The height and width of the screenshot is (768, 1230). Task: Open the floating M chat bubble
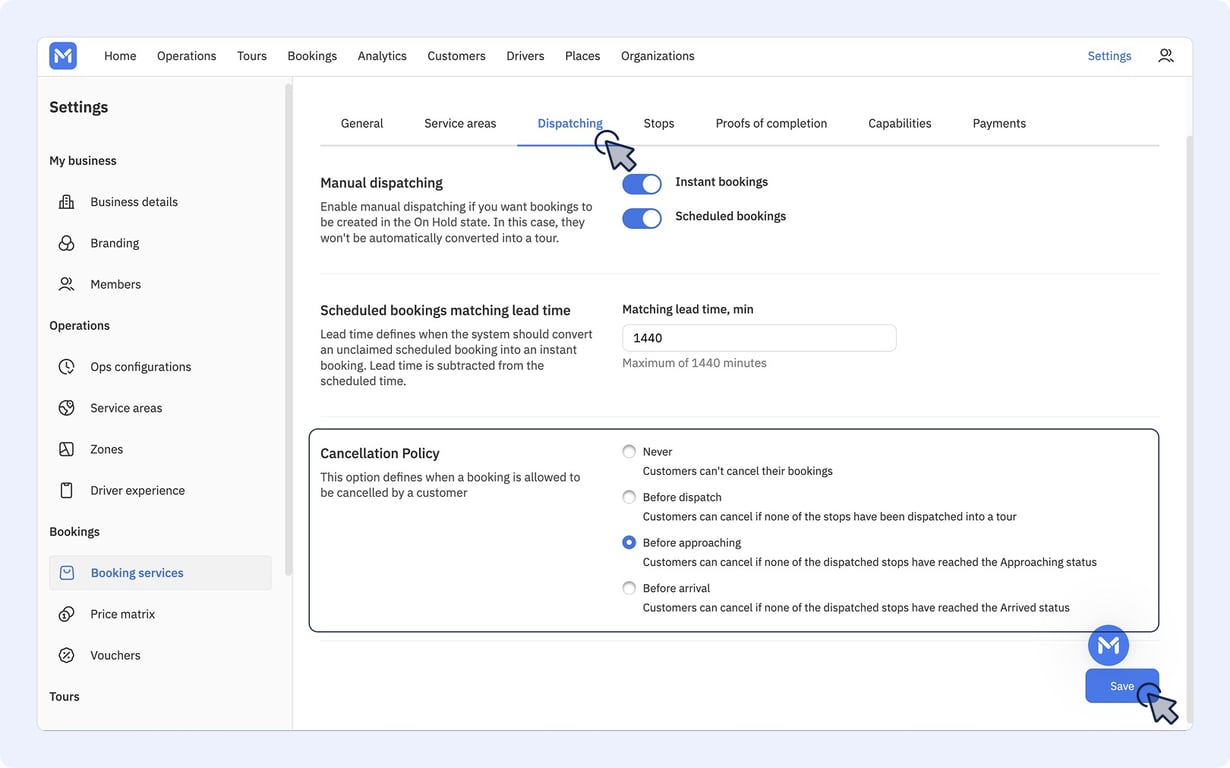point(1108,646)
